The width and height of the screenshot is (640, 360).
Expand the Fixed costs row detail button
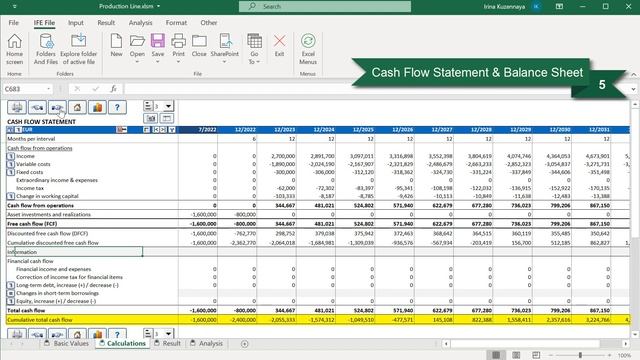point(11,172)
